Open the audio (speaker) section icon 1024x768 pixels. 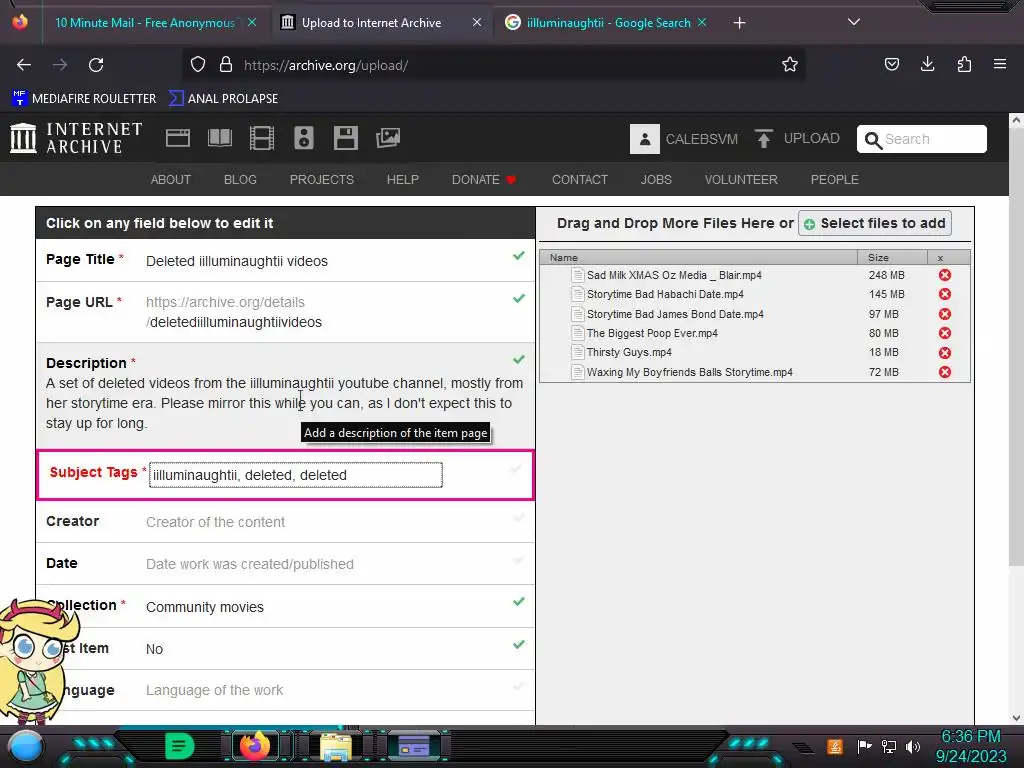[x=304, y=138]
